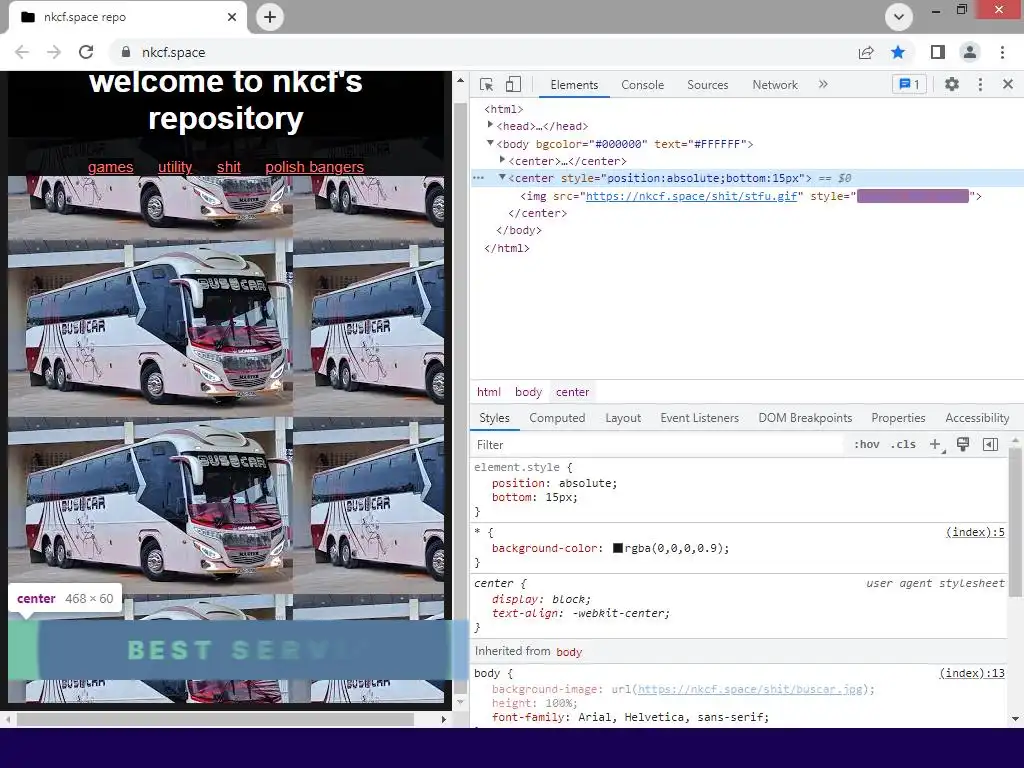Click the styles pane vertical scrollbar
This screenshot has height=768, width=1024.
pos(1015,522)
